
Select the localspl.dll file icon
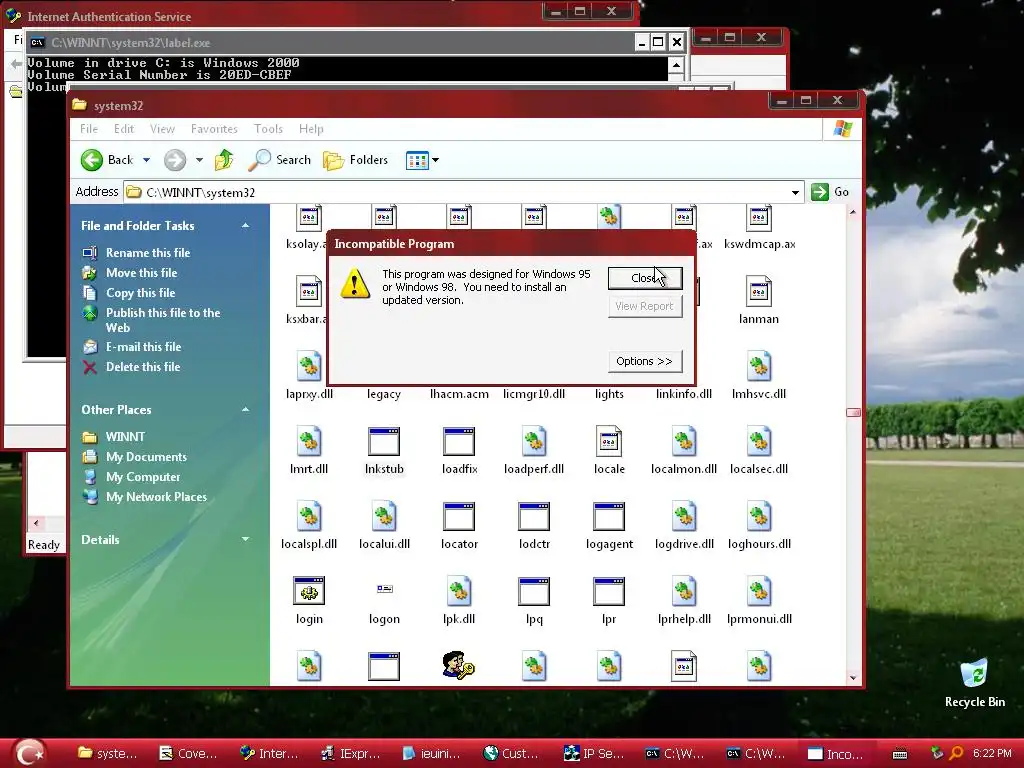pyautogui.click(x=309, y=517)
